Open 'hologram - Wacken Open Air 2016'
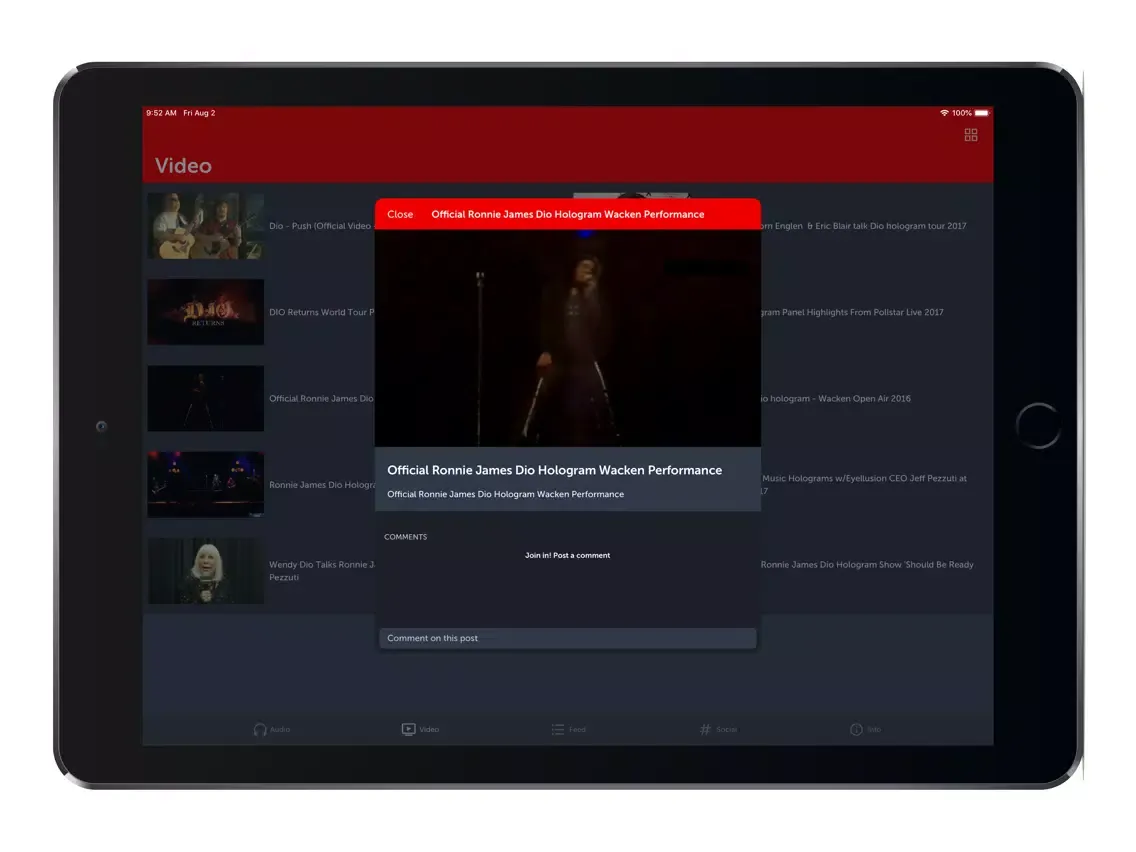This screenshot has height=852, width=1136. 836,398
